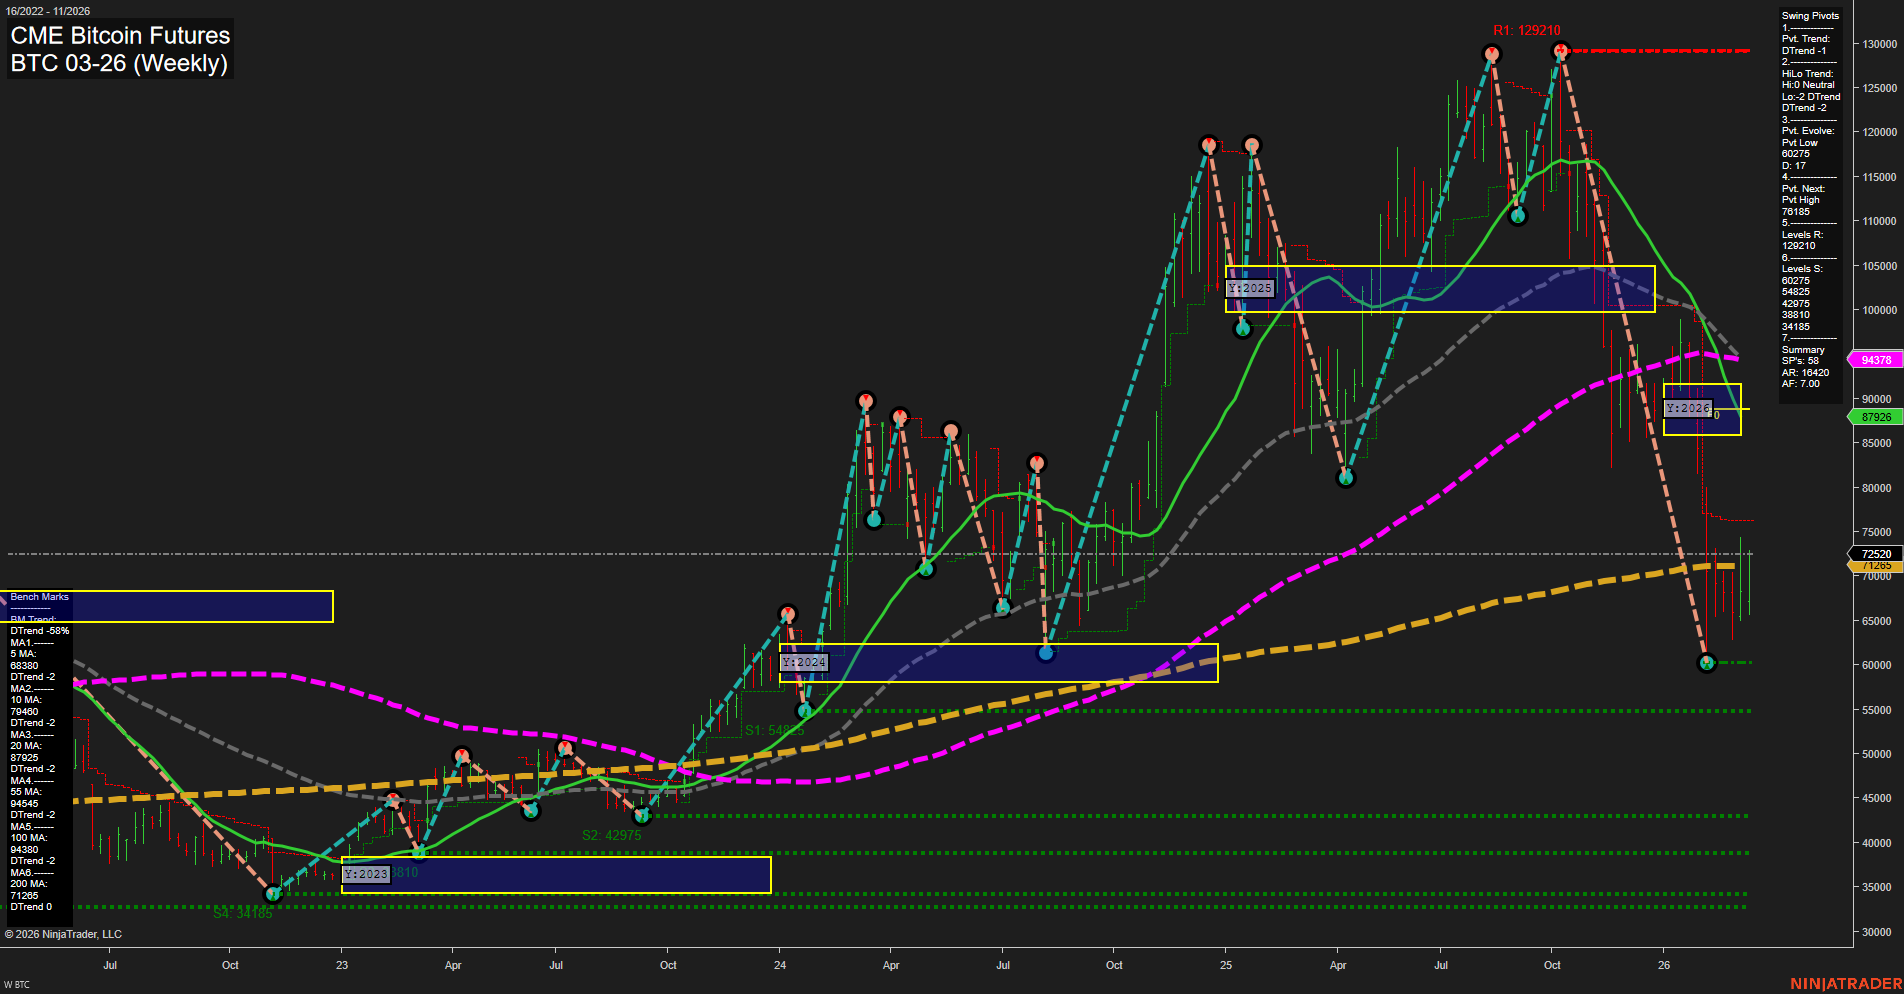
Task: Open the Swing Pivots panel header
Action: click(x=1808, y=15)
